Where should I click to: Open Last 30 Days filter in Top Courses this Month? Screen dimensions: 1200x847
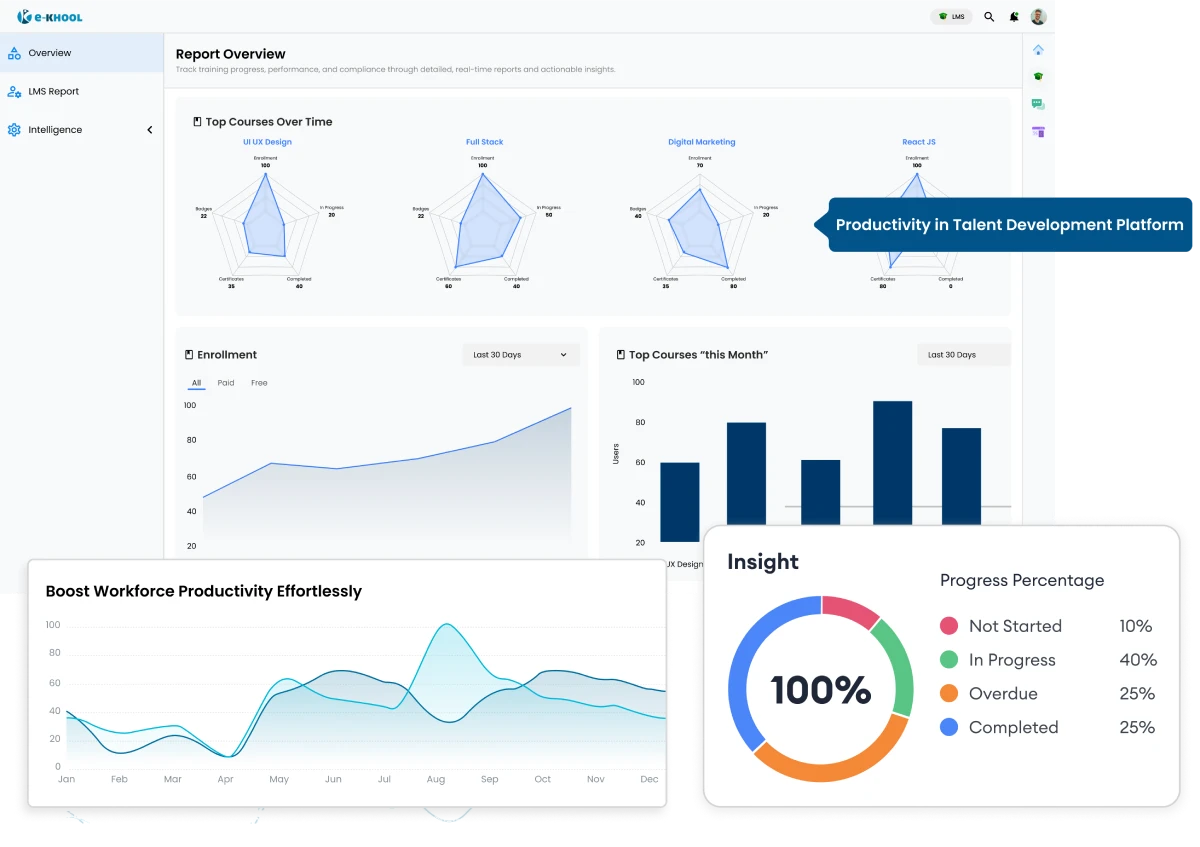[x=962, y=354]
